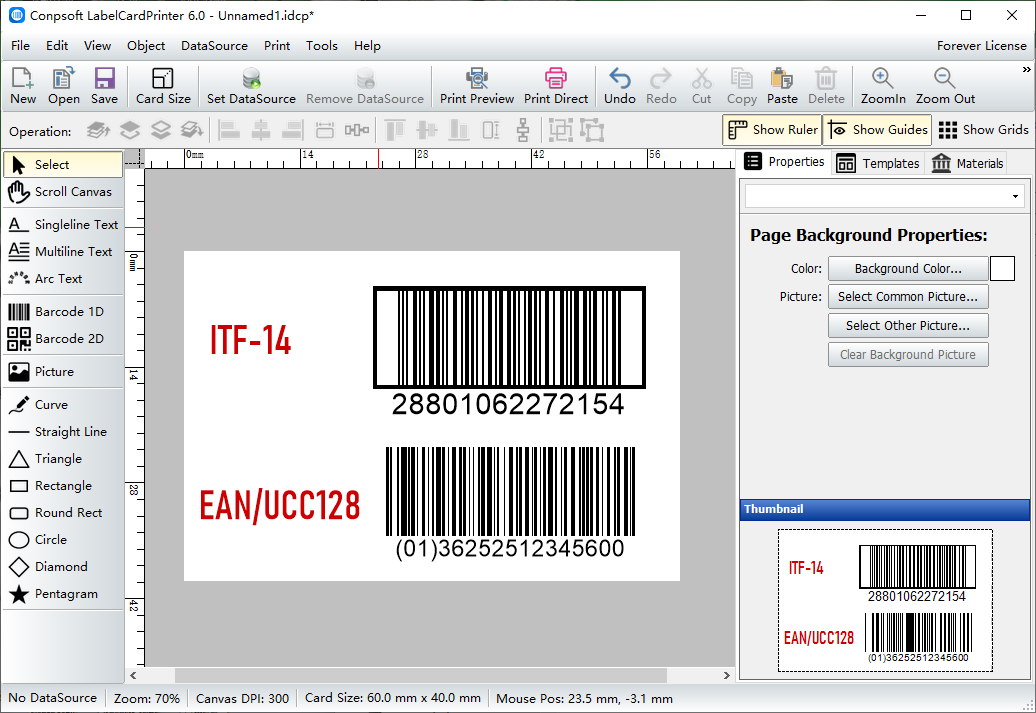
Task: Click the Print Direct icon
Action: (x=556, y=86)
